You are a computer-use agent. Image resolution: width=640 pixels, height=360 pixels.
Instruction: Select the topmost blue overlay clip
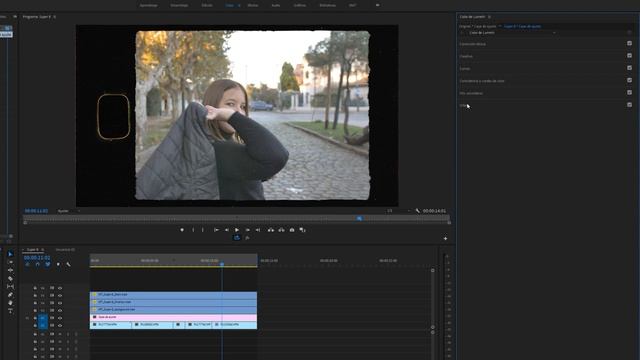(x=173, y=294)
